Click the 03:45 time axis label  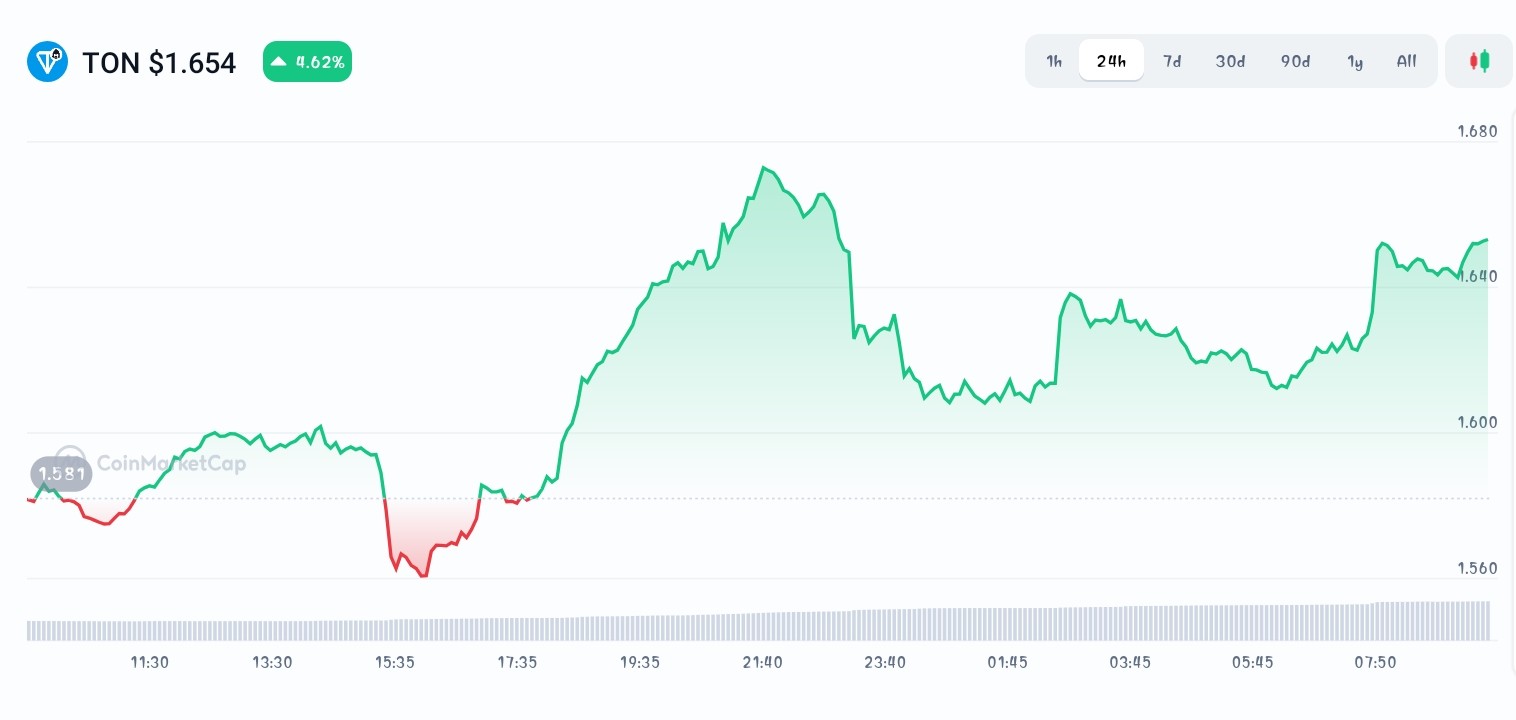point(1130,662)
